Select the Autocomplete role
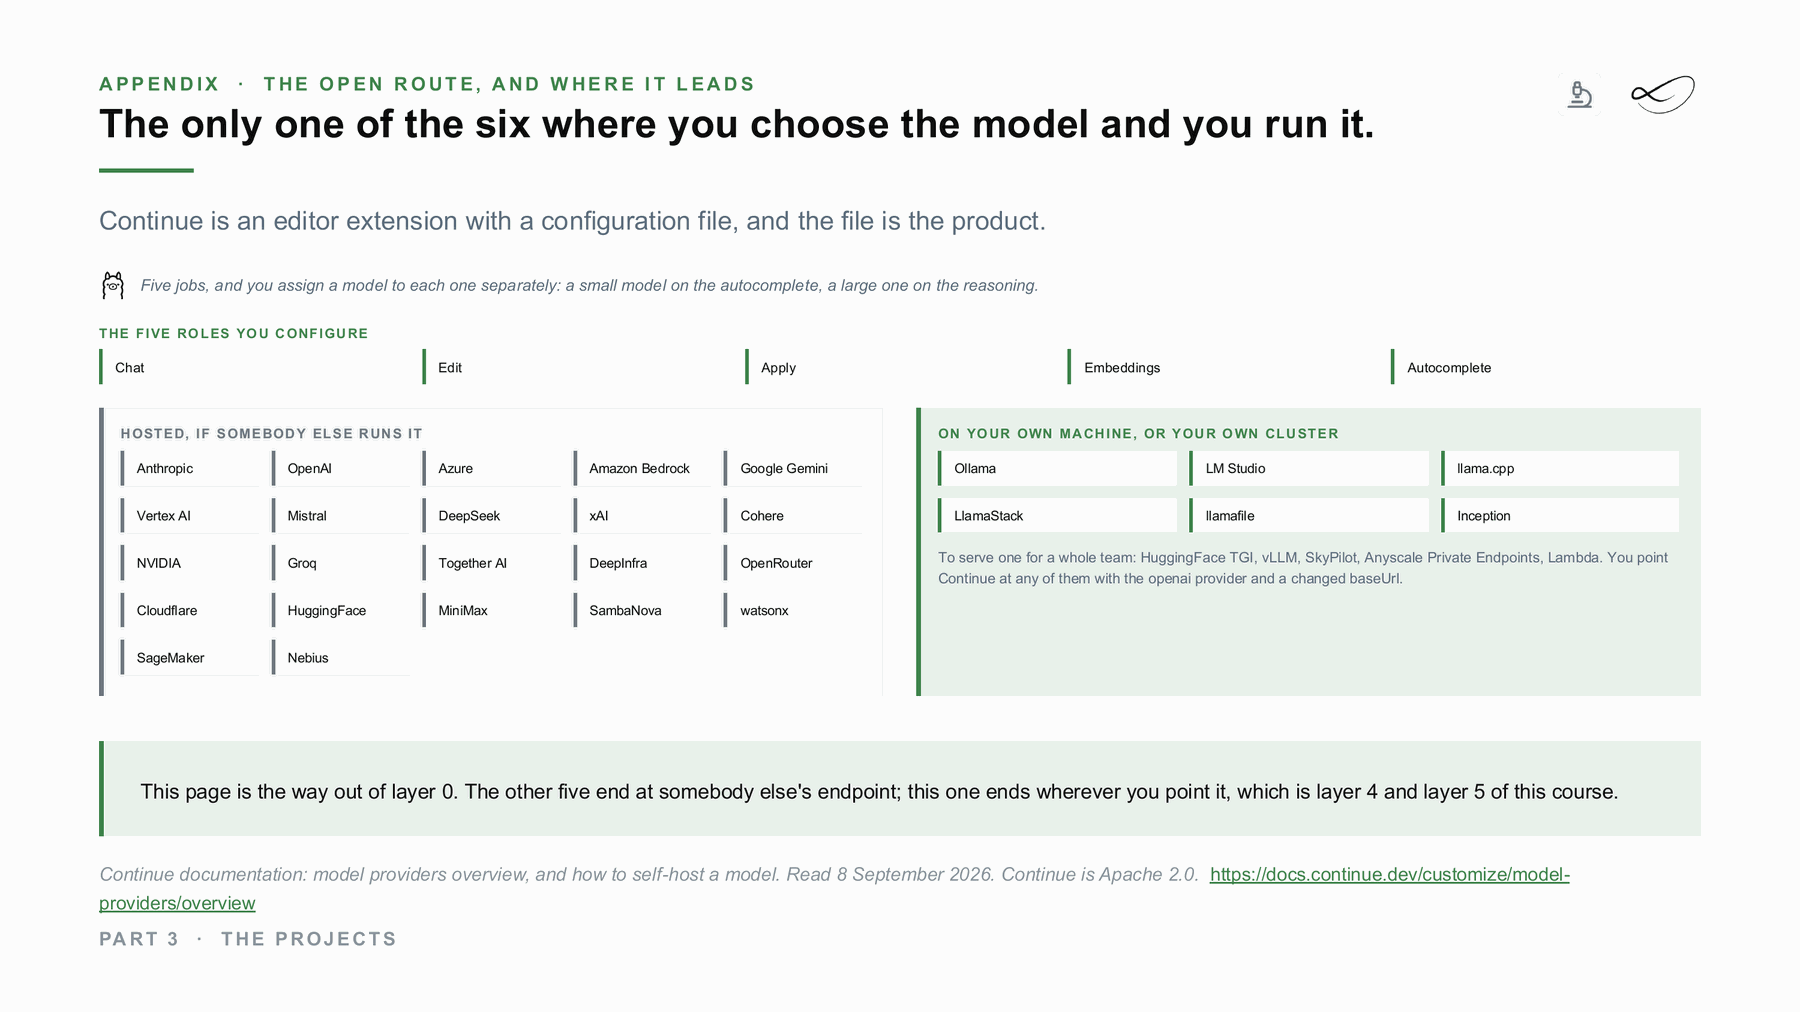 tap(1546, 367)
